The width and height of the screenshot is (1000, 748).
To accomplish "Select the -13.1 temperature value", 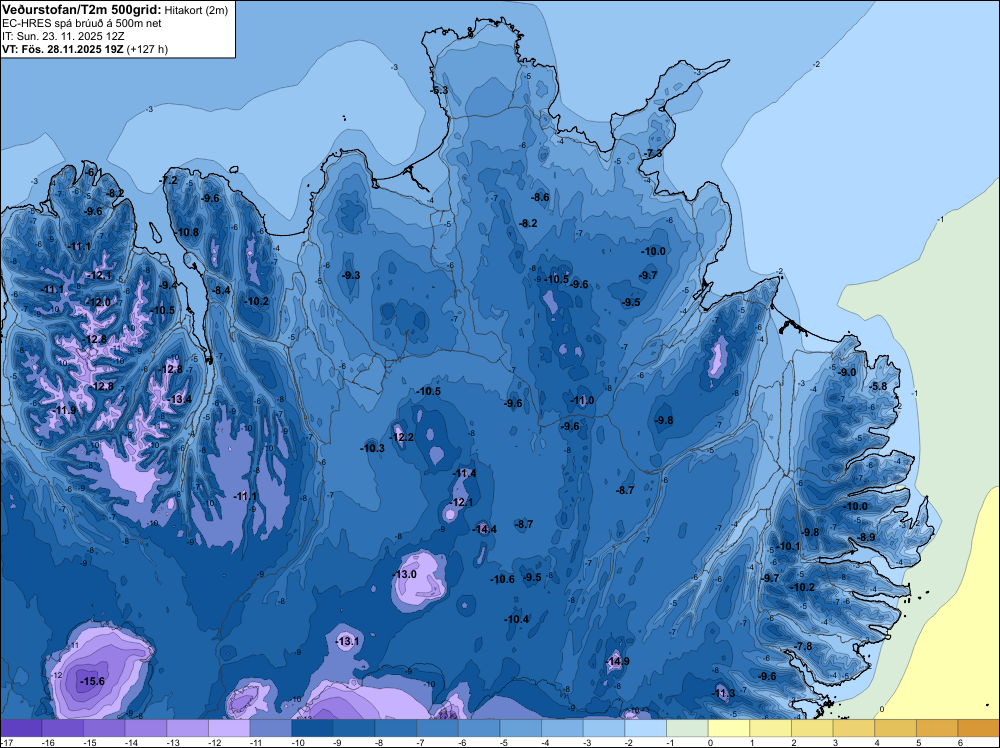I will click(x=348, y=642).
